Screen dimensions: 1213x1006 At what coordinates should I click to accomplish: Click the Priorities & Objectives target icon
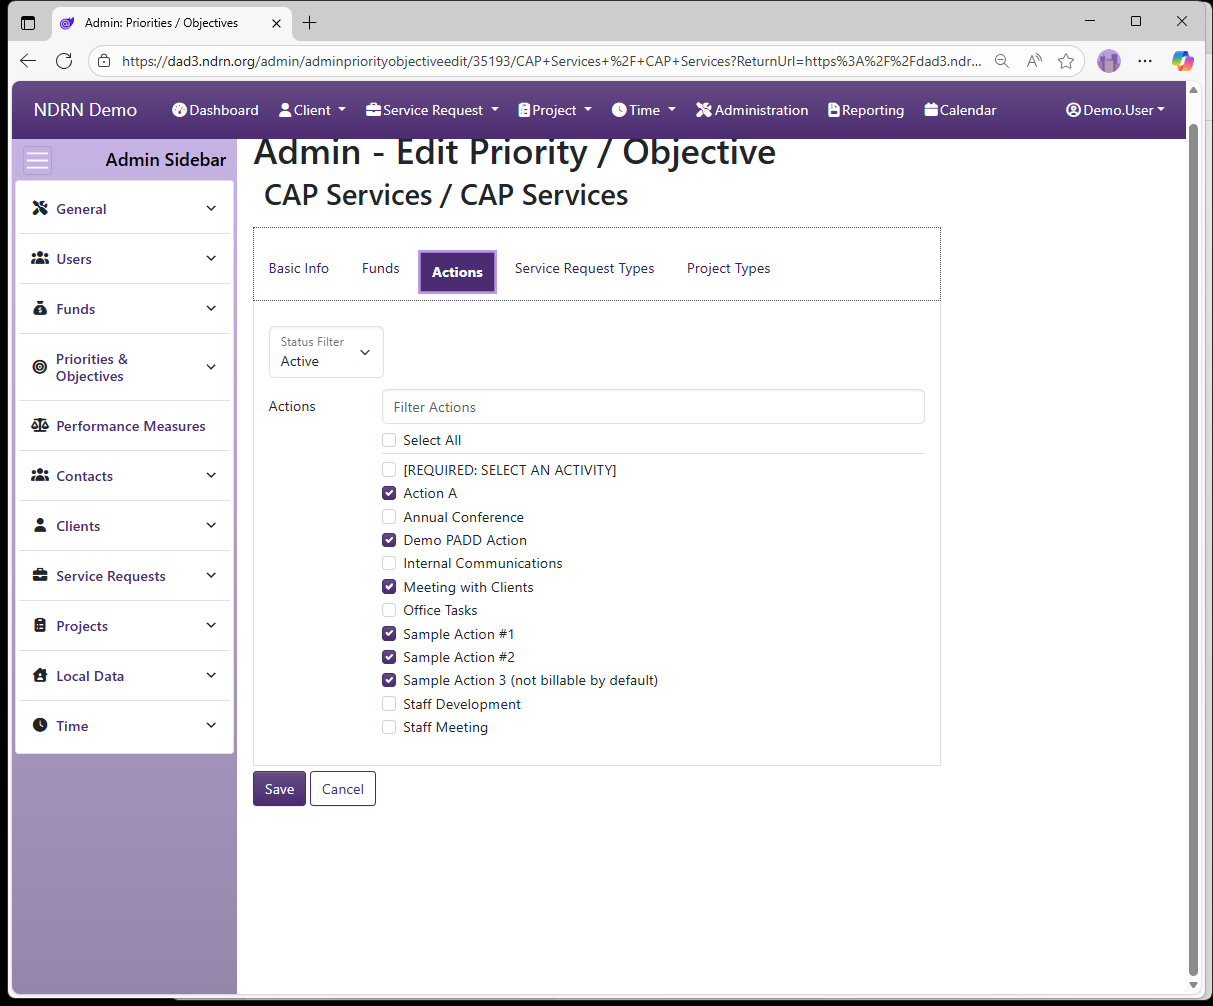(x=40, y=367)
